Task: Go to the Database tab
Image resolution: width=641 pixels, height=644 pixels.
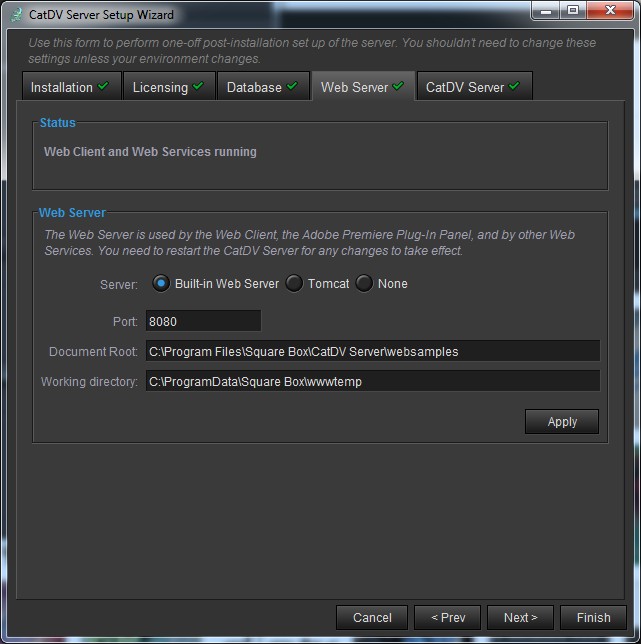Action: click(263, 86)
